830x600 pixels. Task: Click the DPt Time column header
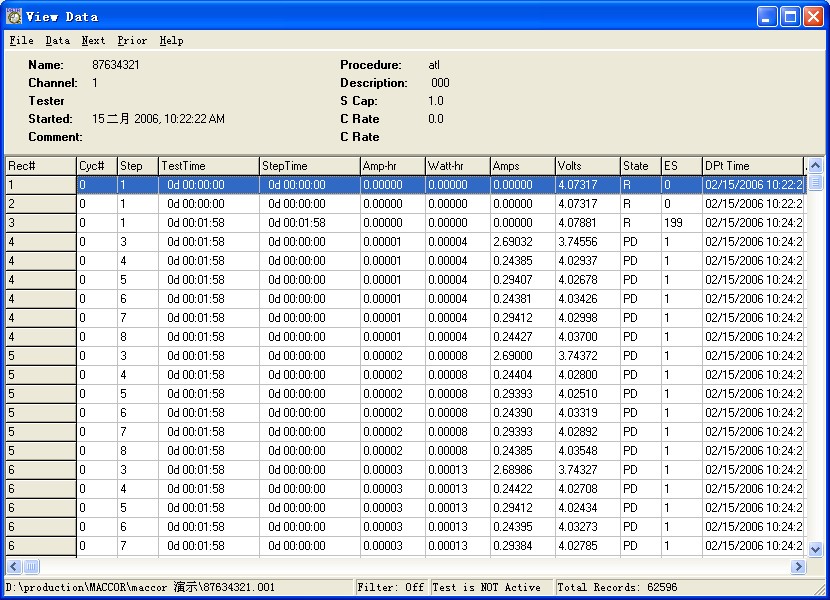pos(752,166)
